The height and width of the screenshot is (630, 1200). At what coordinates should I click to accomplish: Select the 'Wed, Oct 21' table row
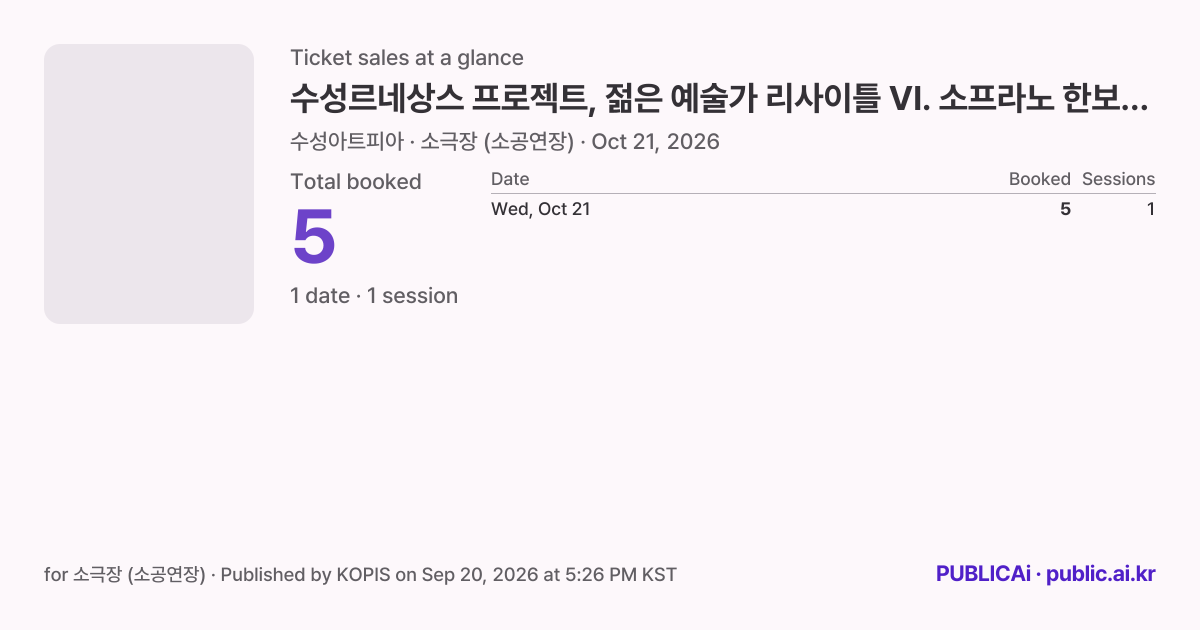click(823, 209)
